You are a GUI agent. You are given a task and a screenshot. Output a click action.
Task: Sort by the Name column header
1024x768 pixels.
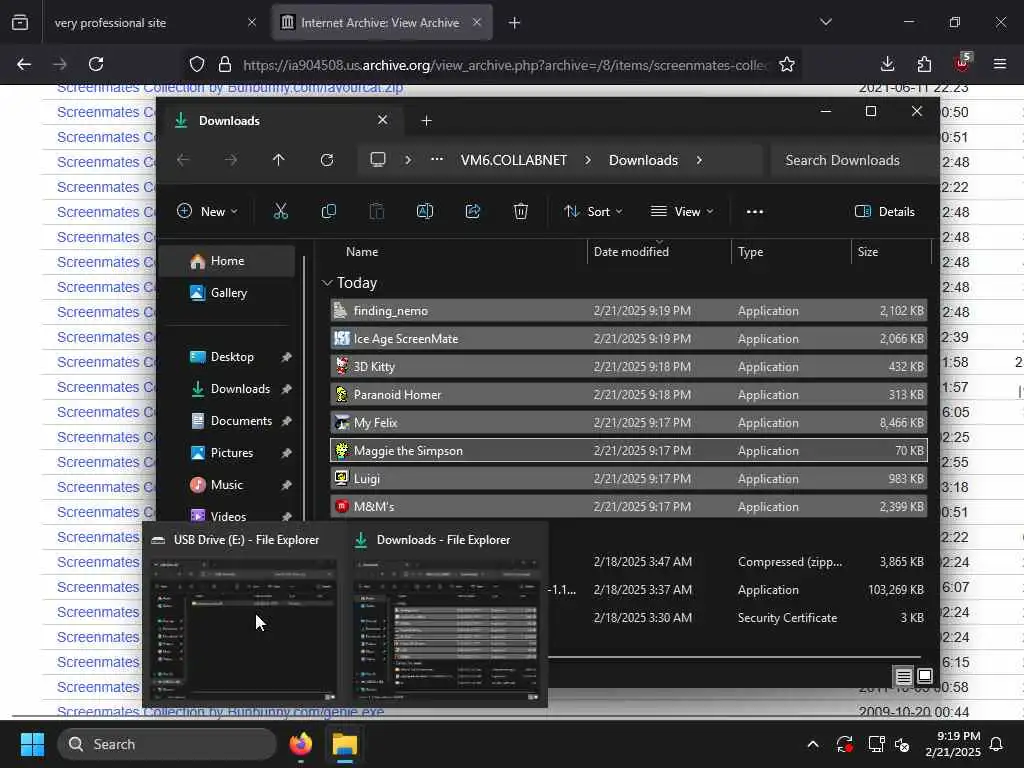(362, 252)
